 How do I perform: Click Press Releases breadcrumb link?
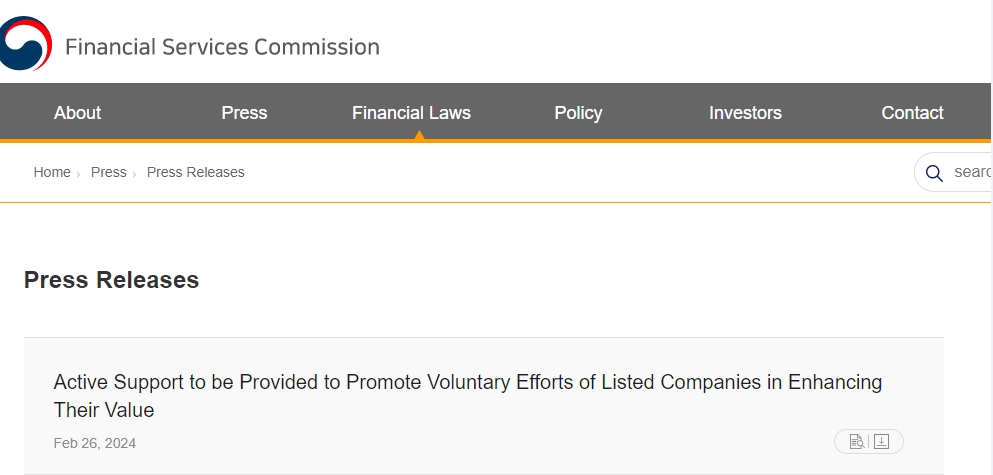[195, 172]
